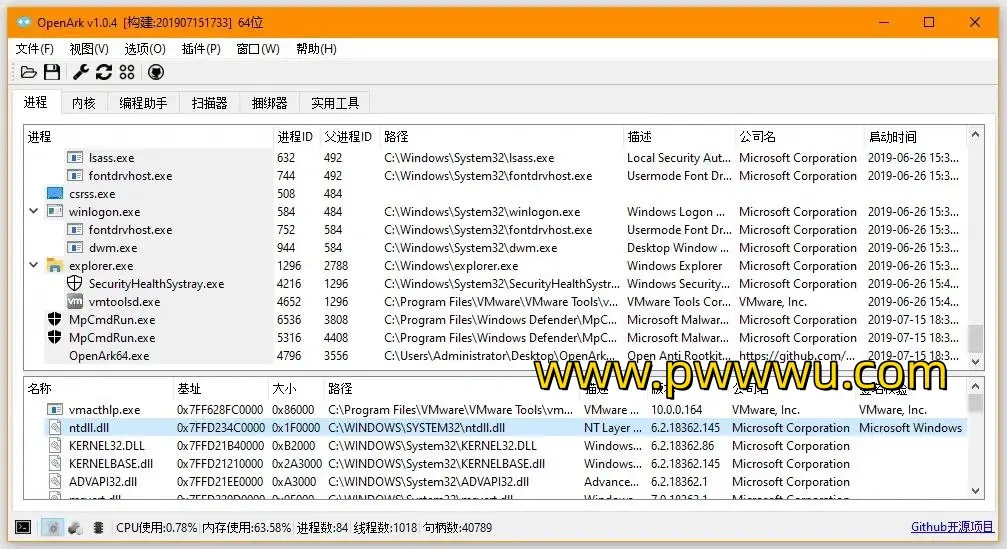This screenshot has width=1007, height=549.
Task: Click the open folder toolbar icon
Action: pos(29,72)
